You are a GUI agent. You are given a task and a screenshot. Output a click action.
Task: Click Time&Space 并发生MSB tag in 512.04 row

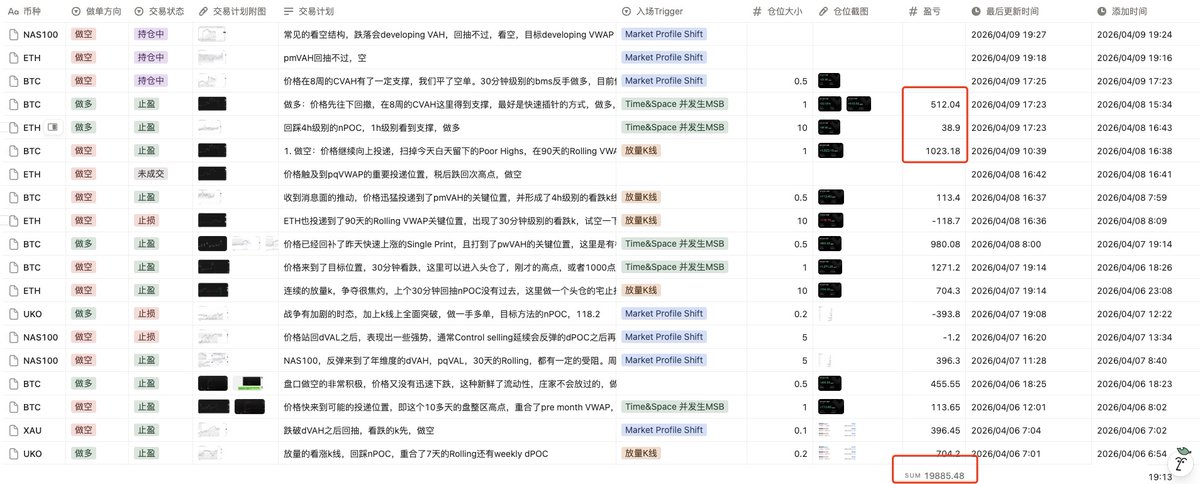point(673,104)
